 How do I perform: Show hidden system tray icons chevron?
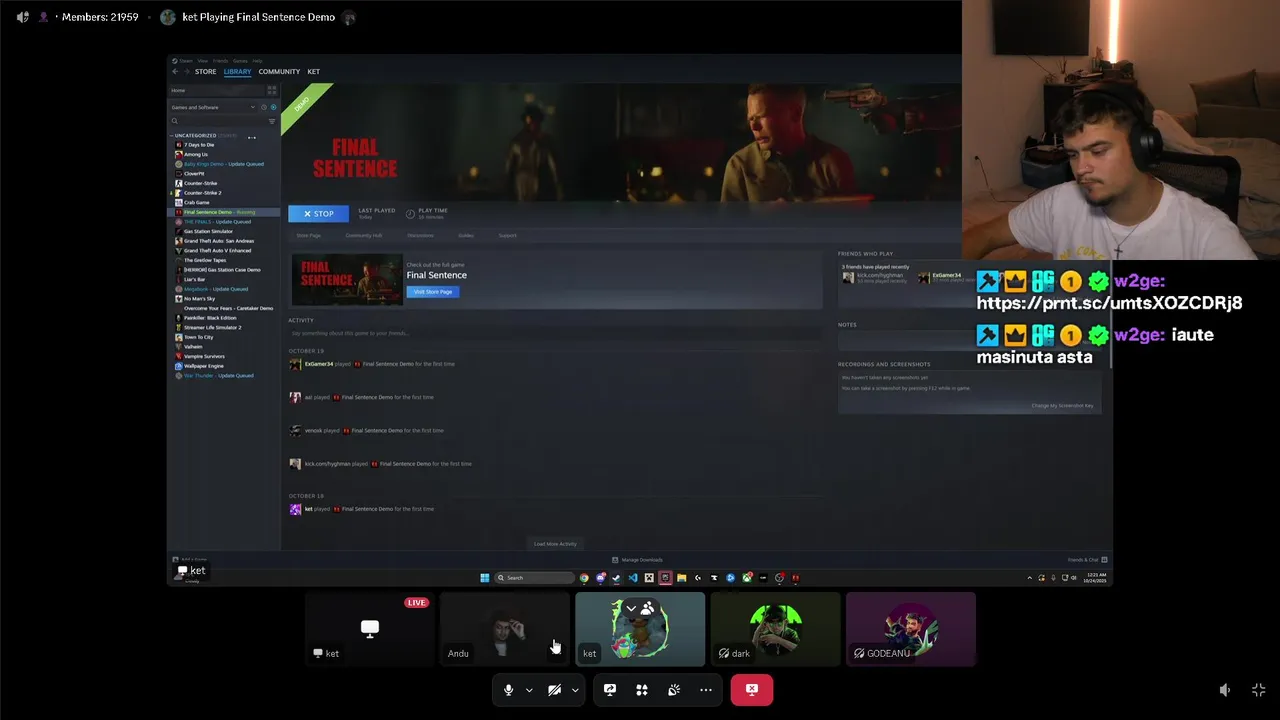click(1030, 578)
